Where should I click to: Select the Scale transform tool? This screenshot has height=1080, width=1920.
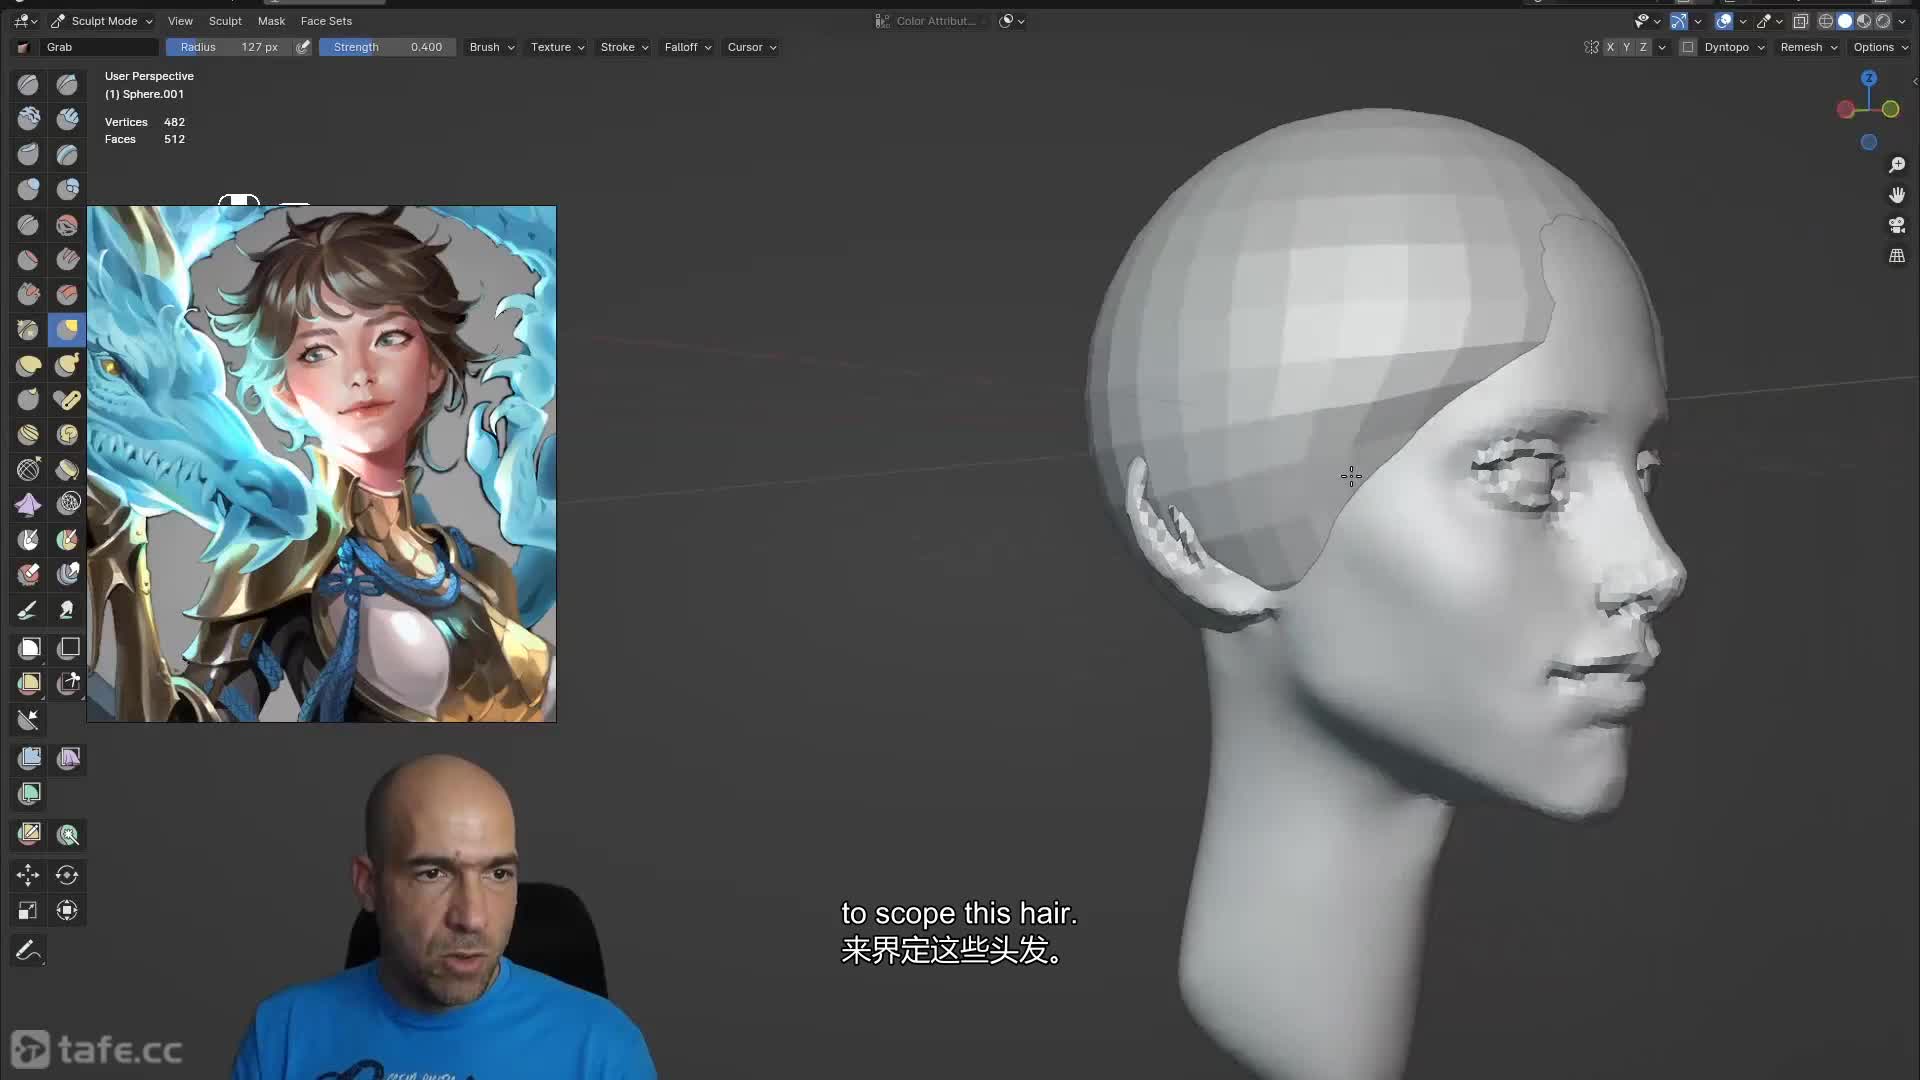pyautogui.click(x=28, y=911)
